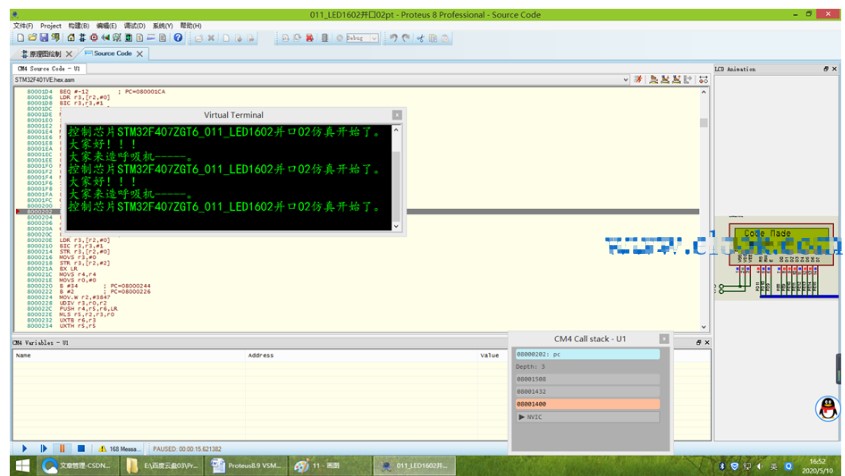This screenshot has height=476, width=845.
Task: Open the 调试(D) menu
Action: 134,25
